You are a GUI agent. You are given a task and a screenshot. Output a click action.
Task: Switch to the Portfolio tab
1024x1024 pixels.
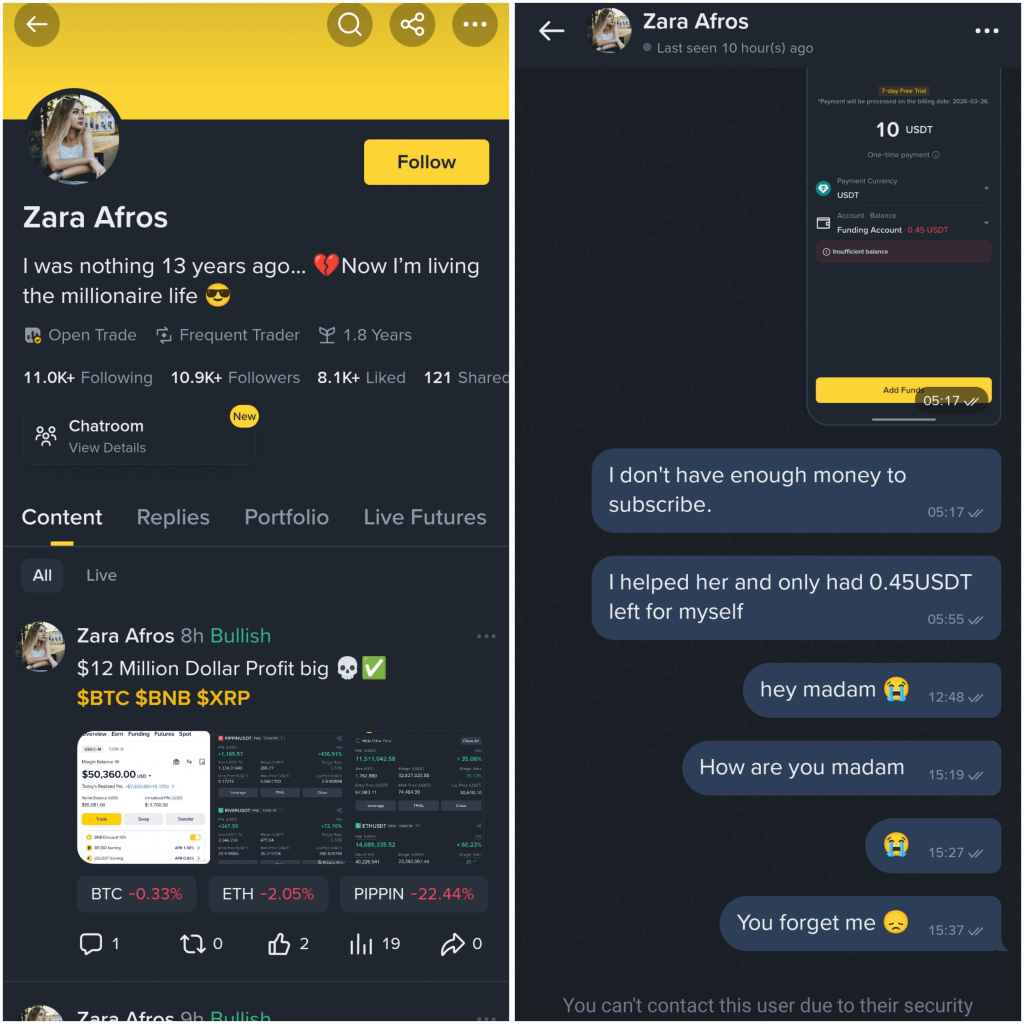pos(286,517)
